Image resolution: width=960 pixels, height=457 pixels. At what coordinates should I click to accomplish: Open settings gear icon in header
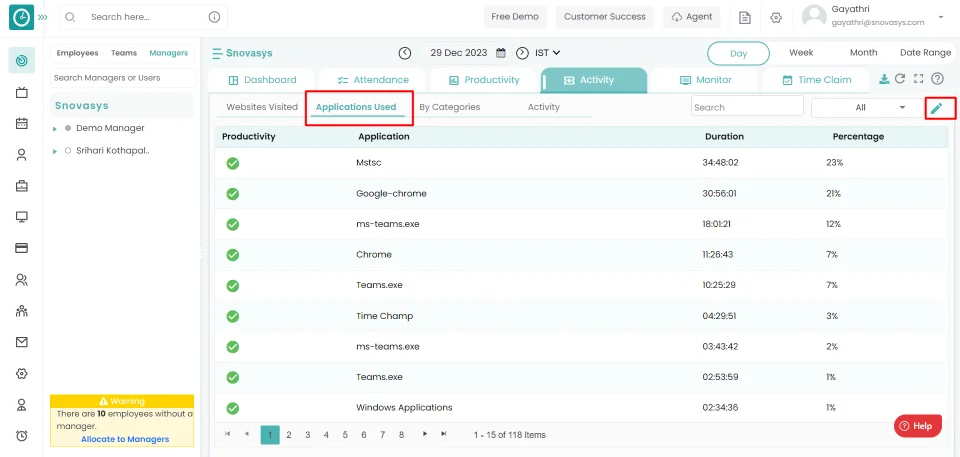point(776,18)
